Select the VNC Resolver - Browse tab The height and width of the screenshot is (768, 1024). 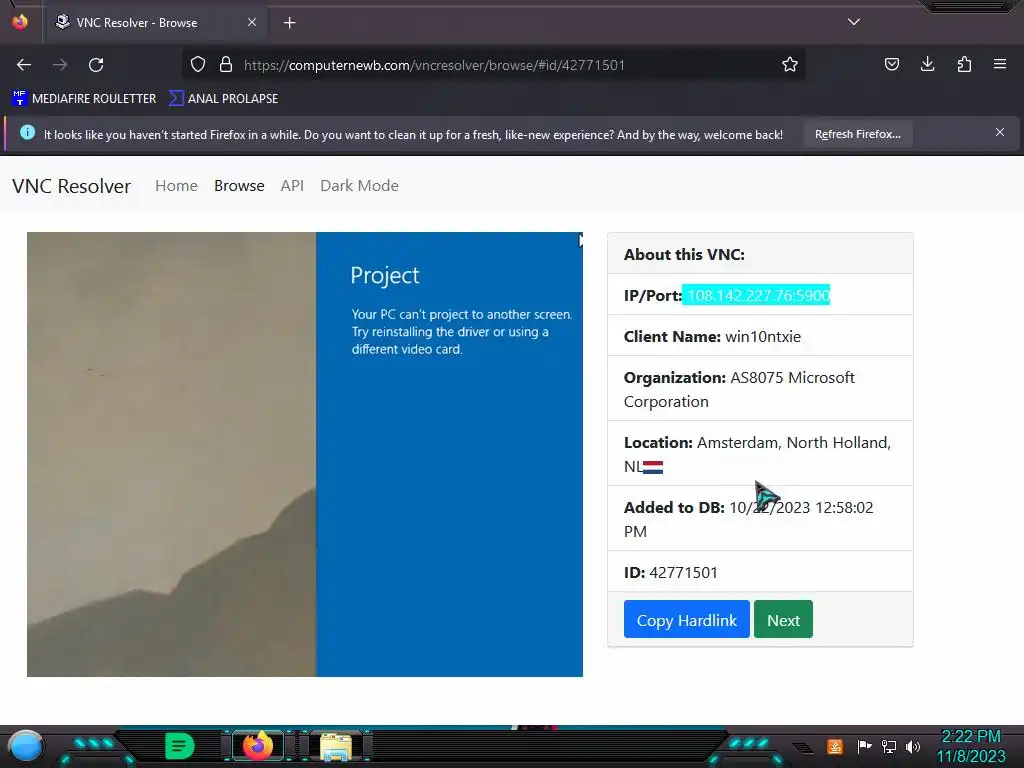click(155, 23)
